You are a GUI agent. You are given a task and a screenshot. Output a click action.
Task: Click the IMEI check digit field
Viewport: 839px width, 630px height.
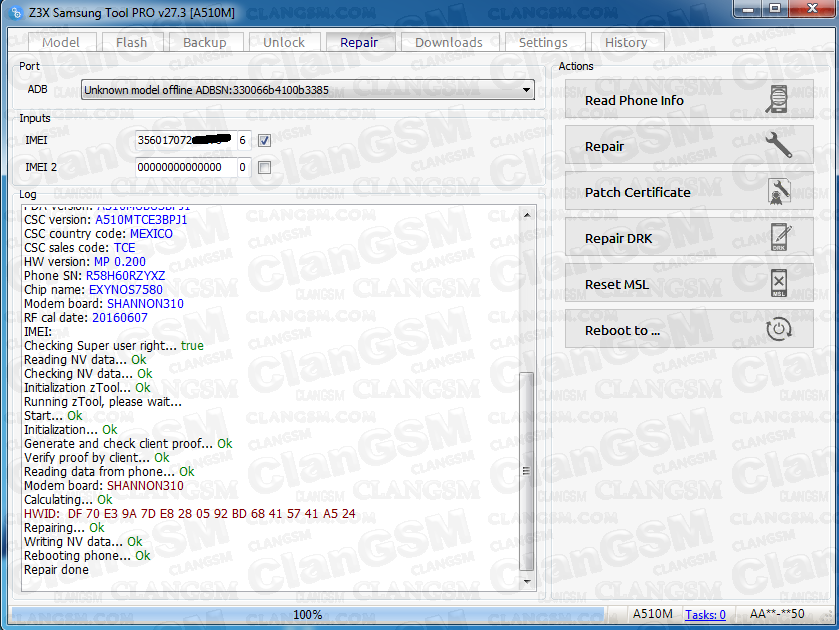(x=243, y=140)
